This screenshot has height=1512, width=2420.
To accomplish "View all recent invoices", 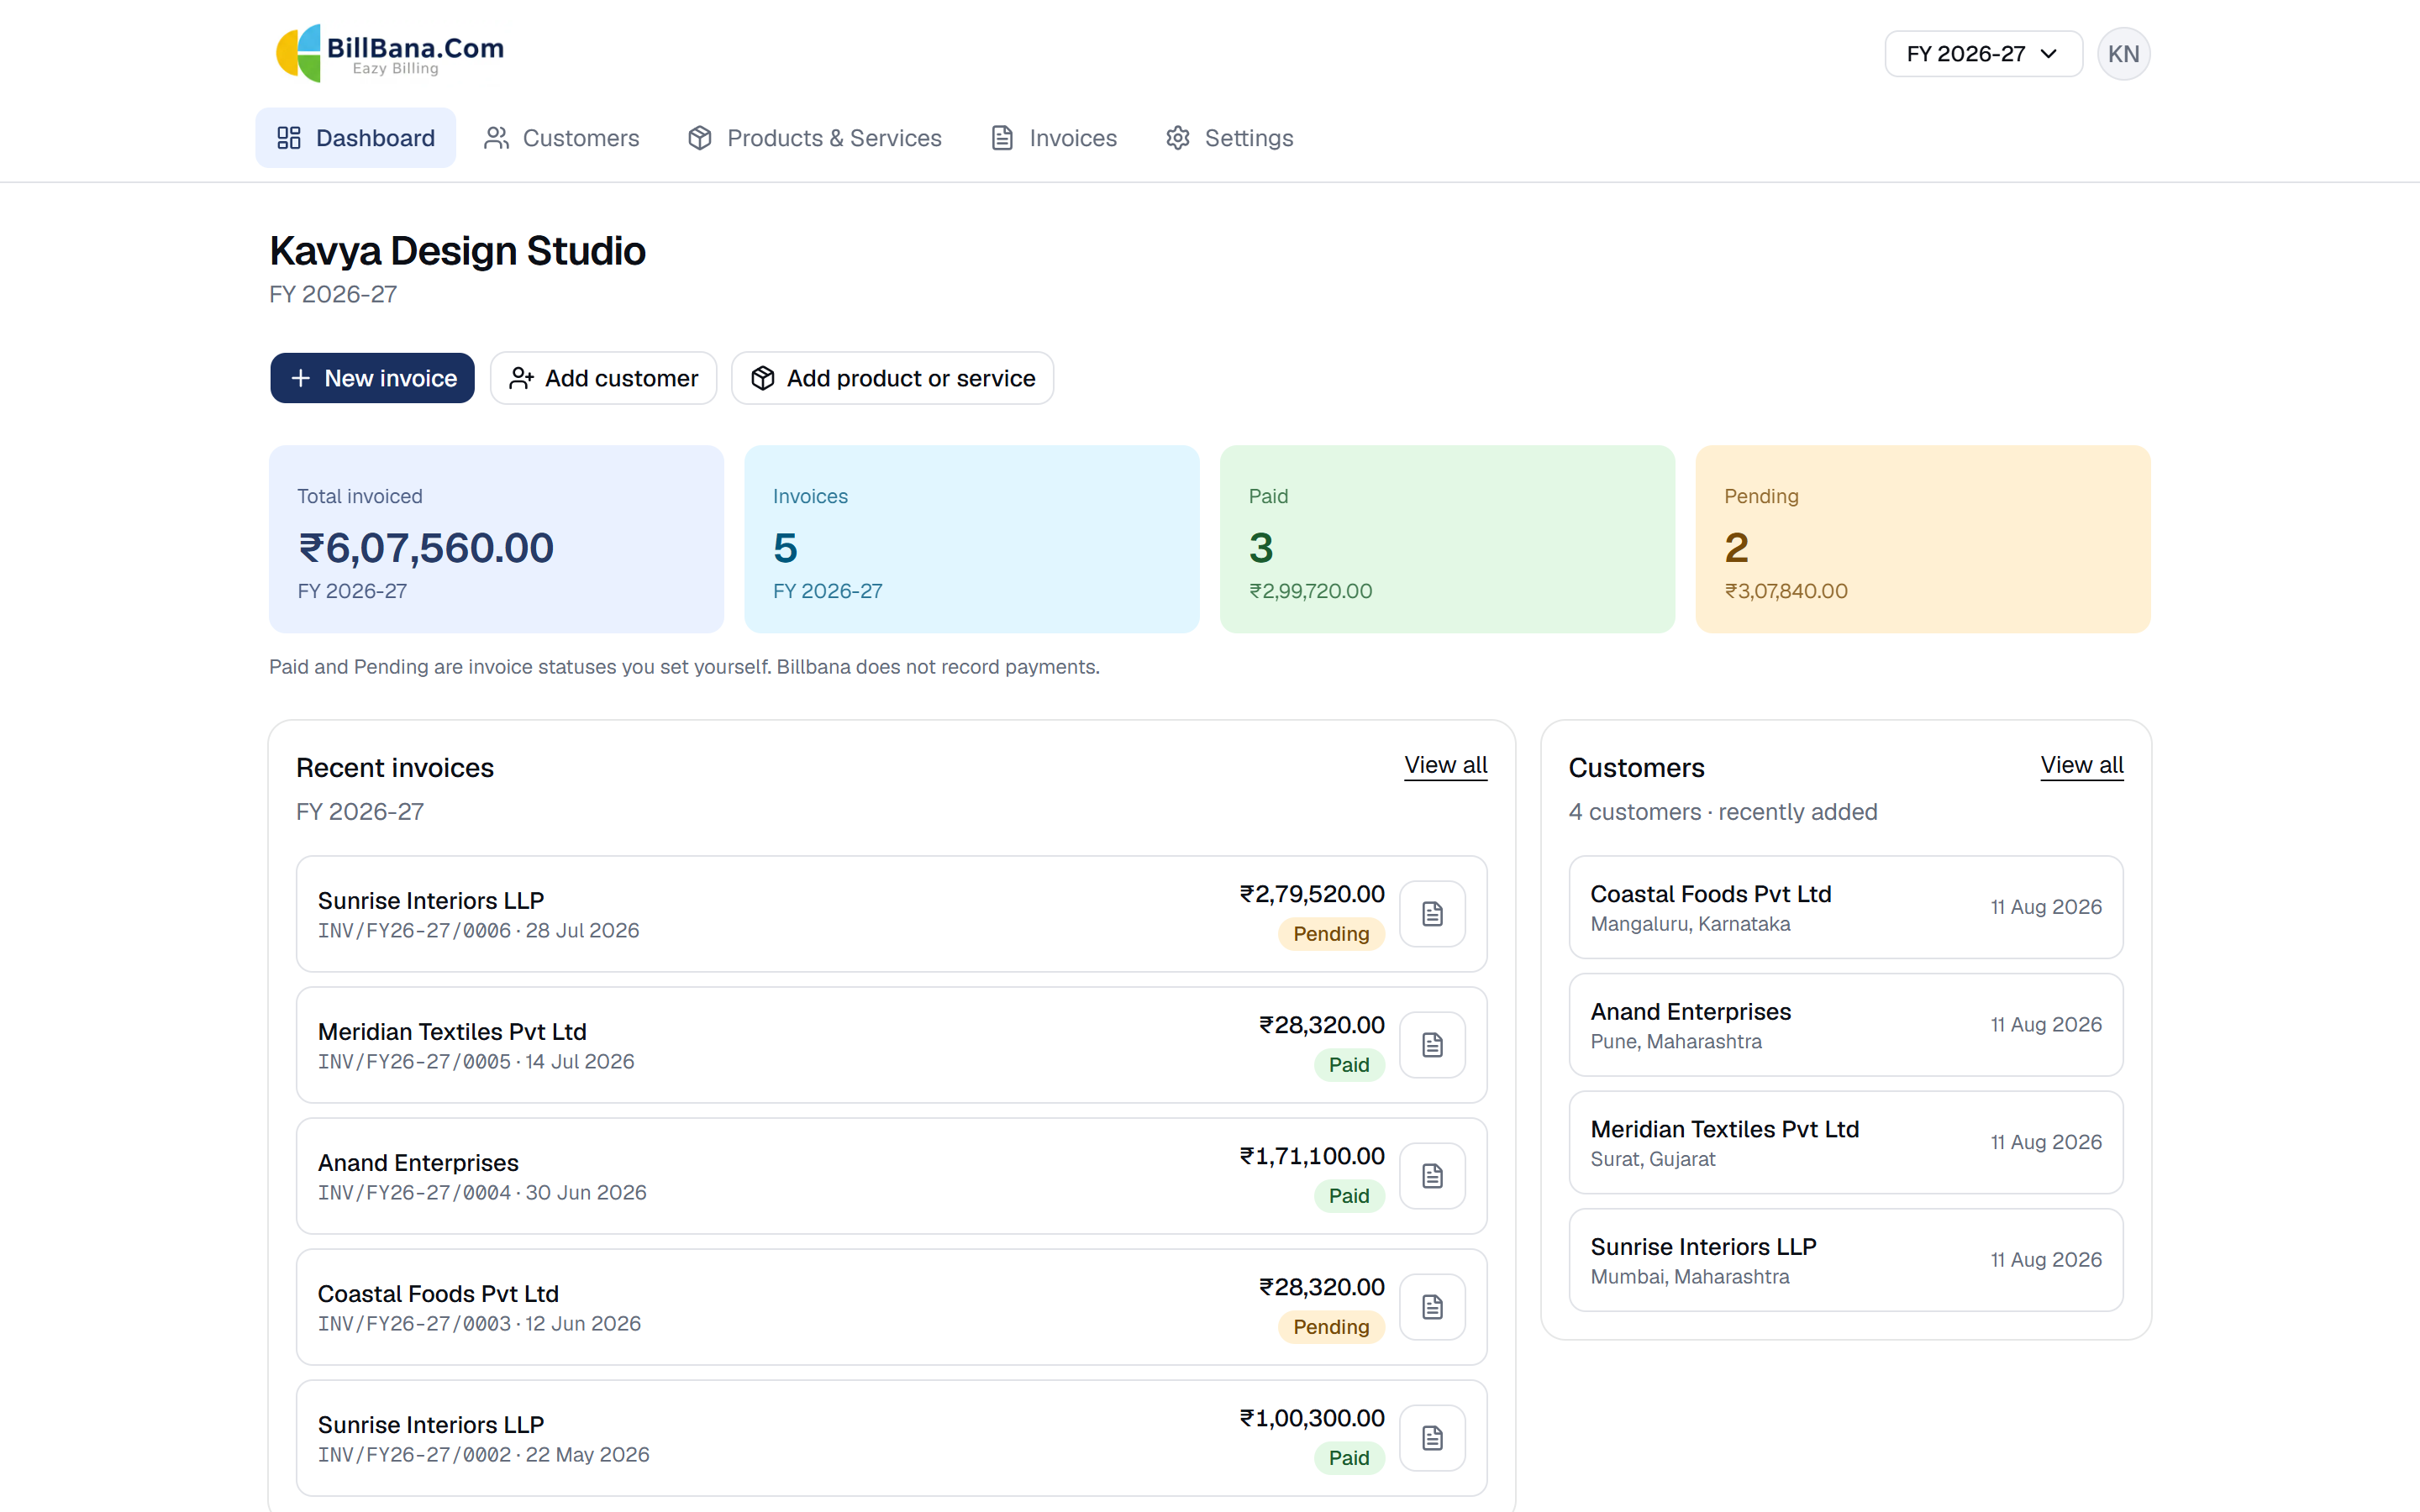I will point(1445,765).
